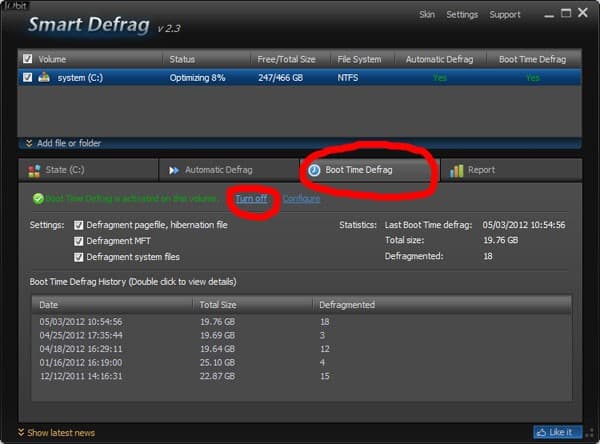Click the Free/Total Size column header
Viewport: 600px width, 444px height.
coord(290,59)
